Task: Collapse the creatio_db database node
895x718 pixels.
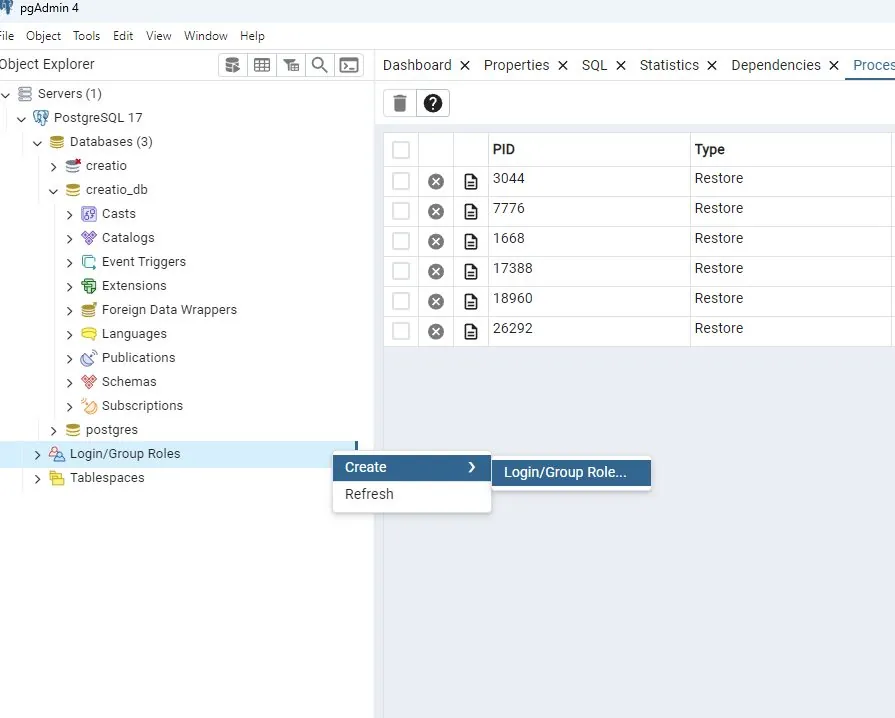Action: [54, 191]
